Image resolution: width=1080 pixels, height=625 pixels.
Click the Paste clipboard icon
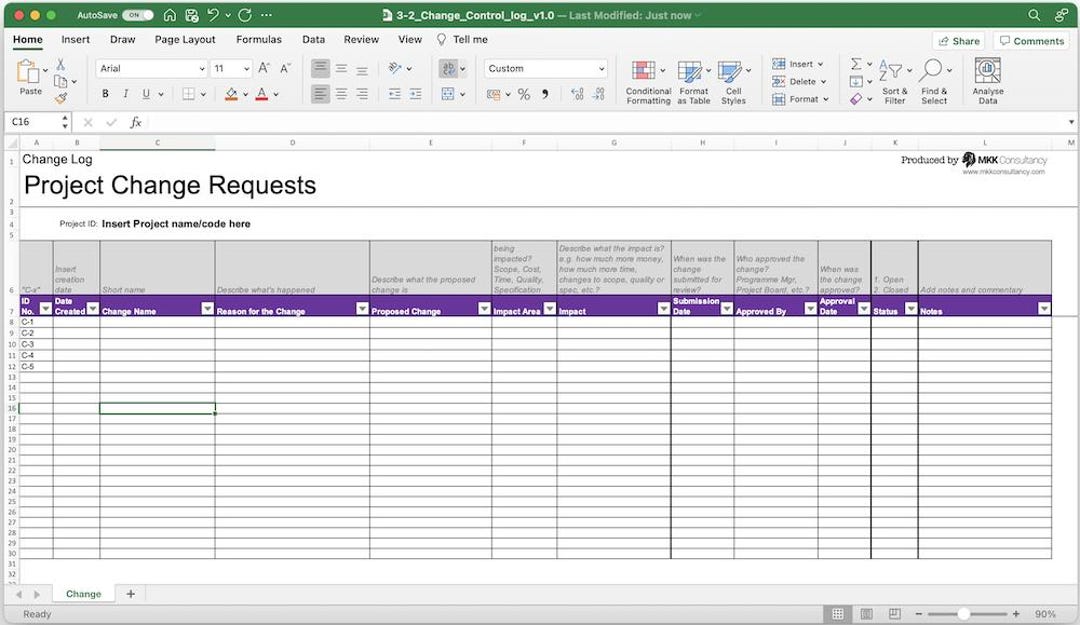tap(28, 71)
